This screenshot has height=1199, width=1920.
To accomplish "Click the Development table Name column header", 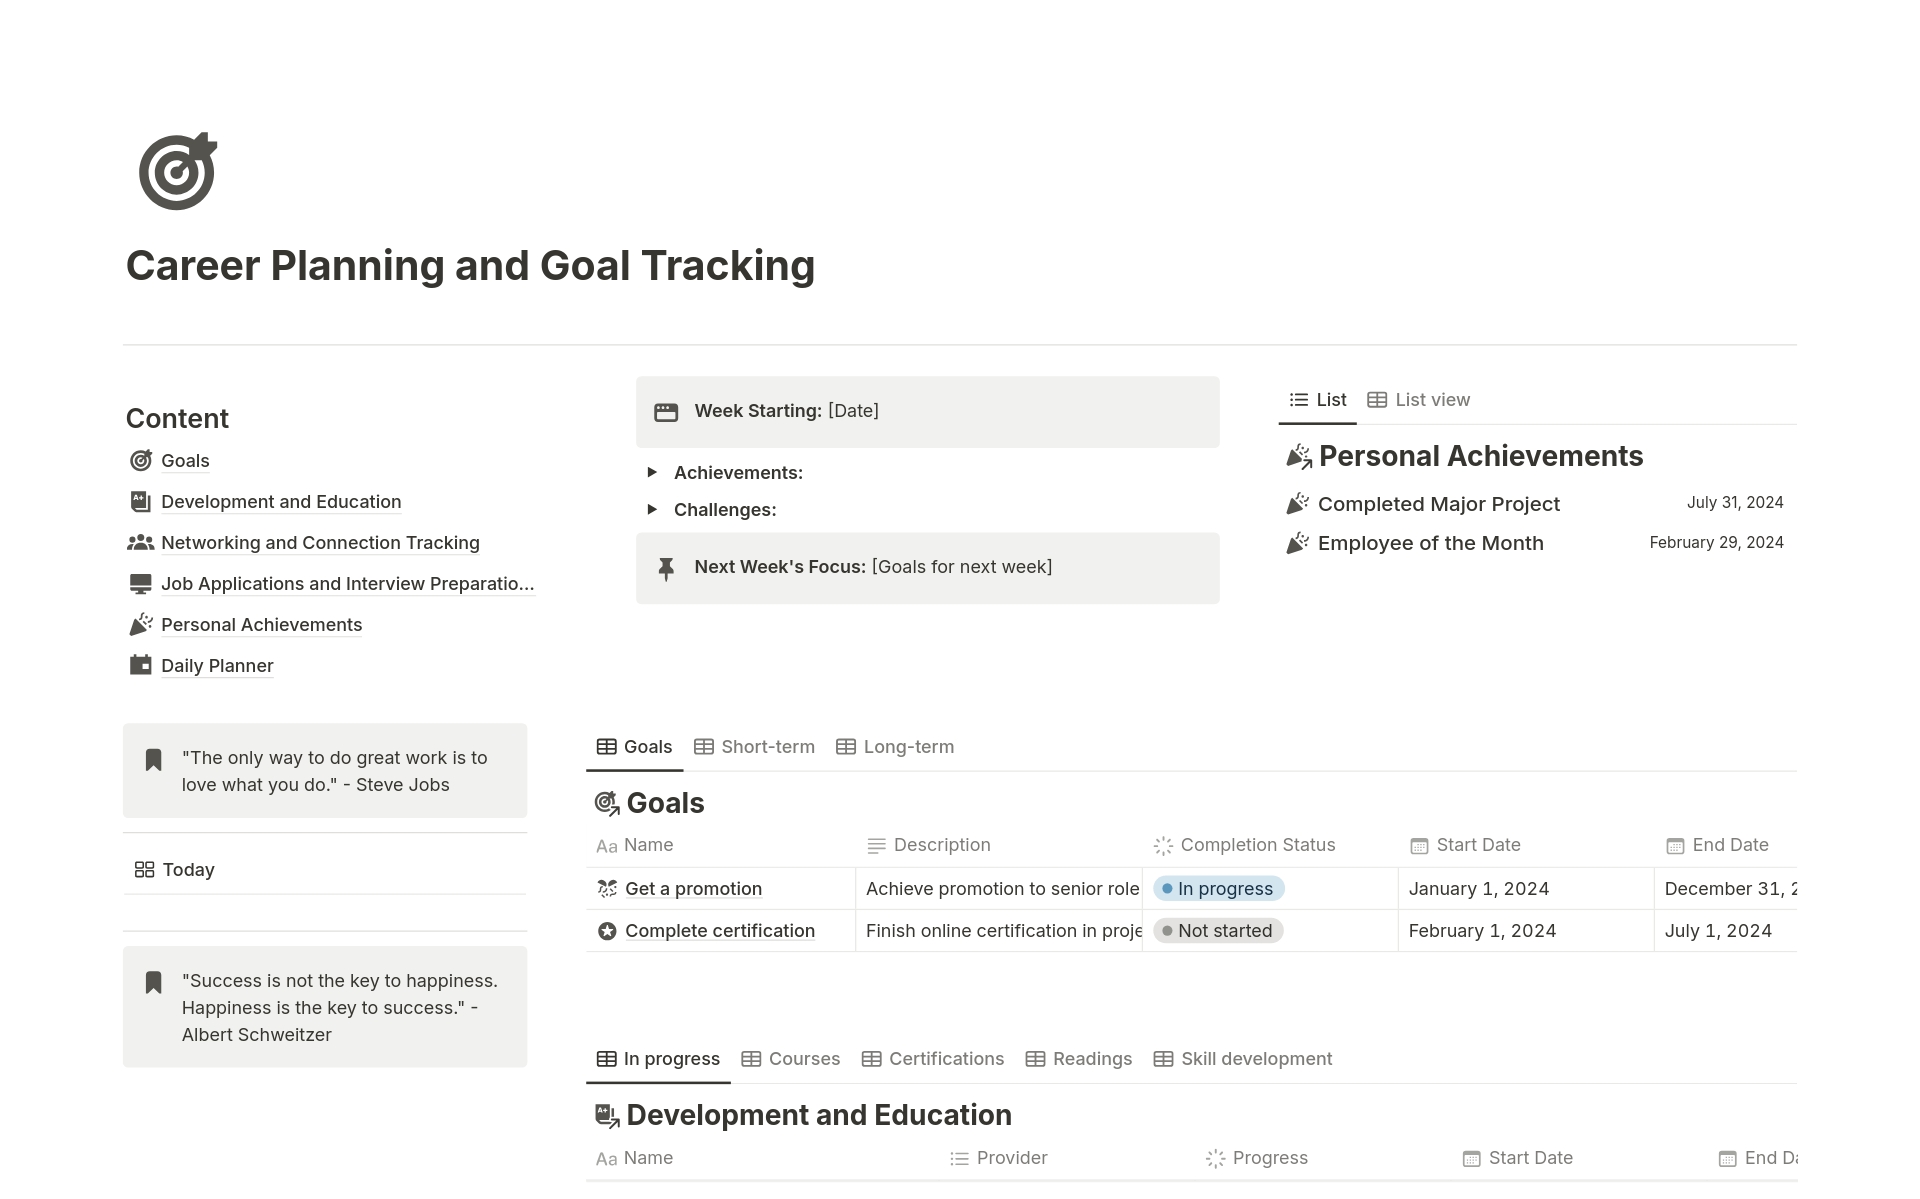I will point(634,1158).
